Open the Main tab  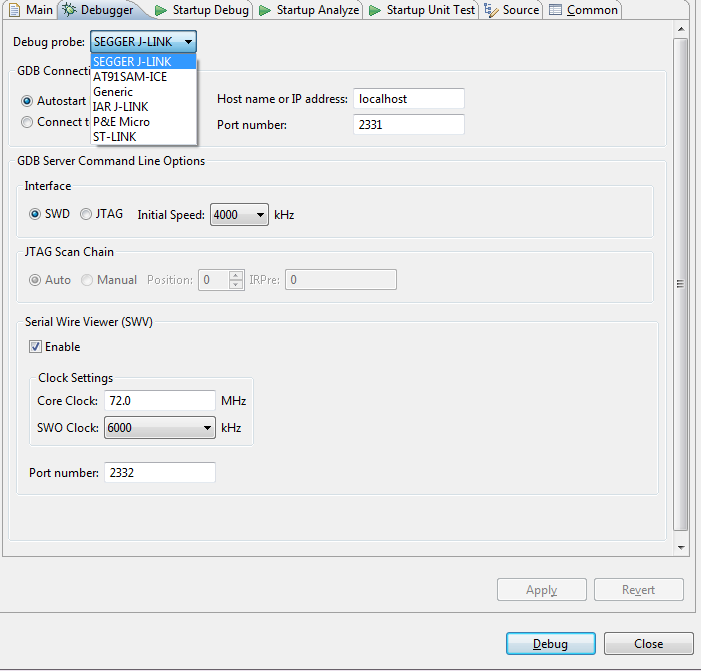pos(30,10)
